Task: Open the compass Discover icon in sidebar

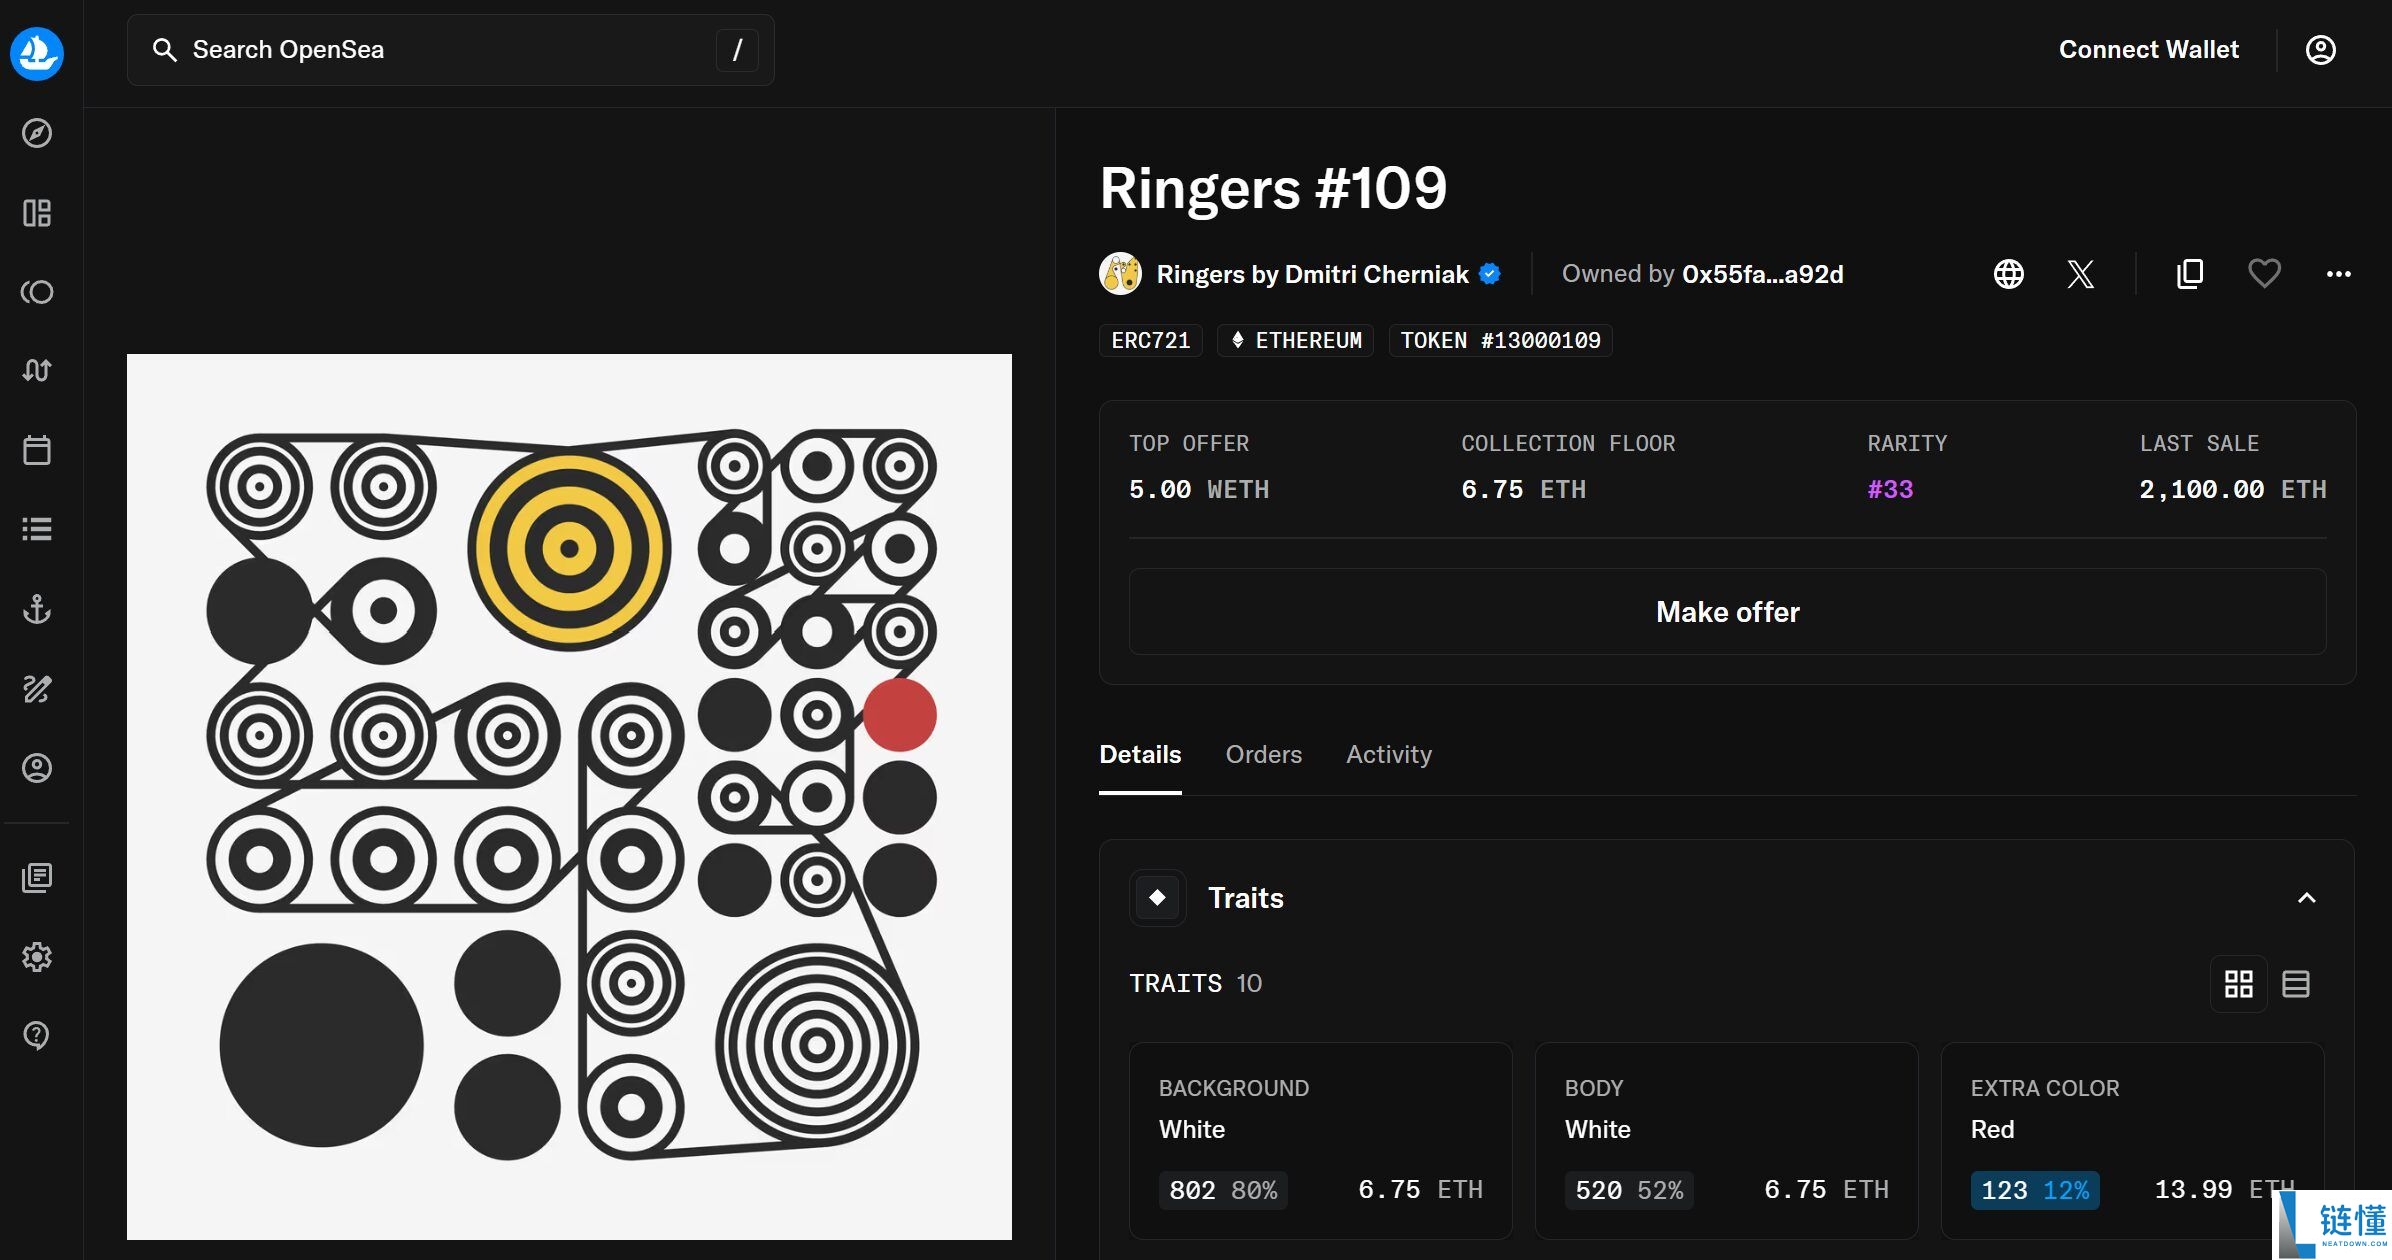Action: 37,133
